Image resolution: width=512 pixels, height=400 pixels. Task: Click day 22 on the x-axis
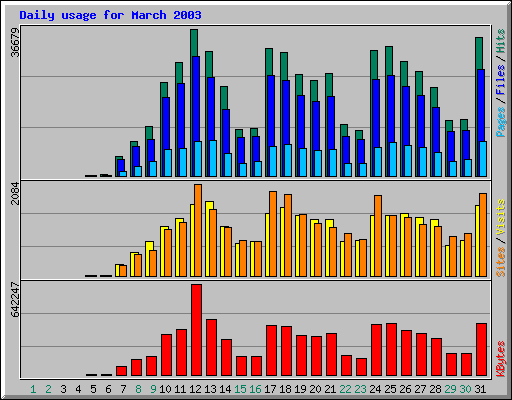(x=345, y=389)
